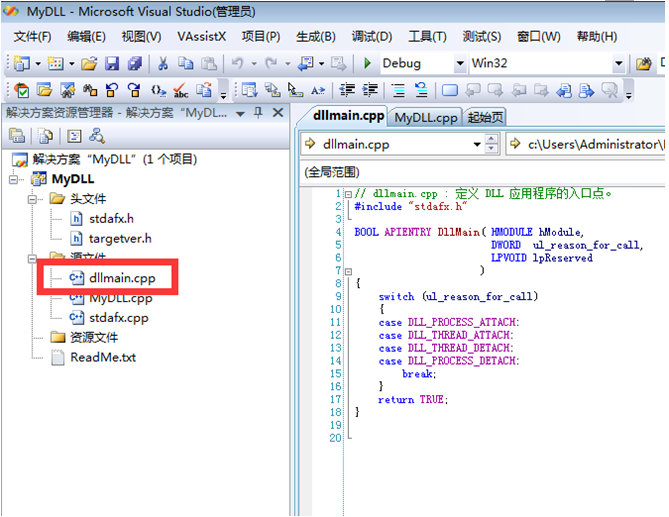
Task: Click the VAssistX spell check abc icon
Action: click(x=181, y=90)
